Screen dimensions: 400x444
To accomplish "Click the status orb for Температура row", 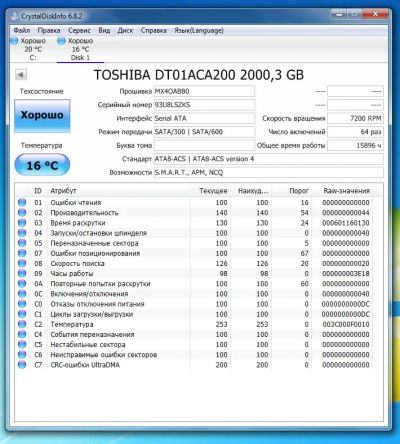I will coord(22,324).
